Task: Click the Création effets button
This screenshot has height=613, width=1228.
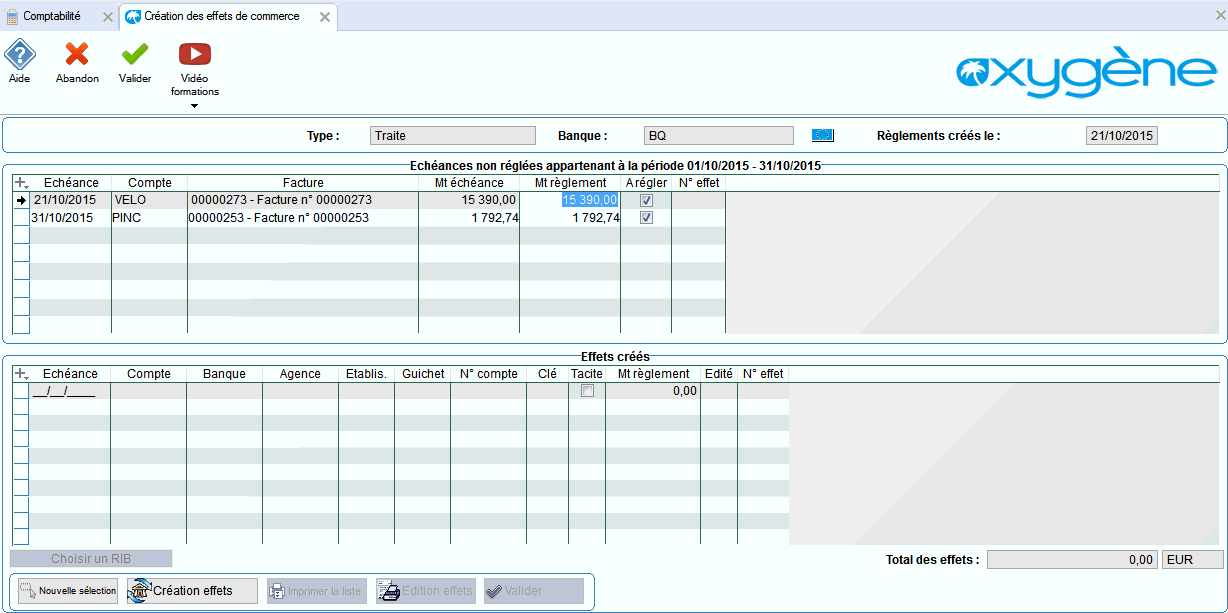Action: coord(192,591)
